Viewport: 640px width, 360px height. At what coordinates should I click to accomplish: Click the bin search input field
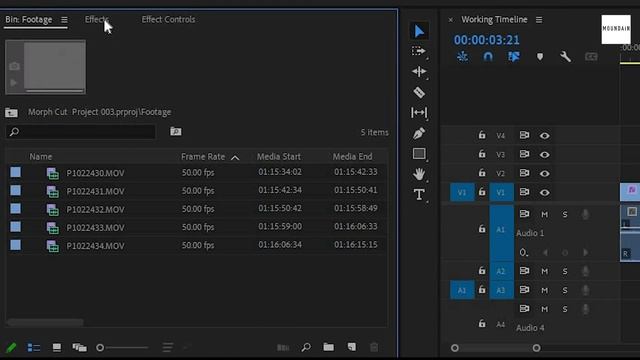[x=80, y=132]
